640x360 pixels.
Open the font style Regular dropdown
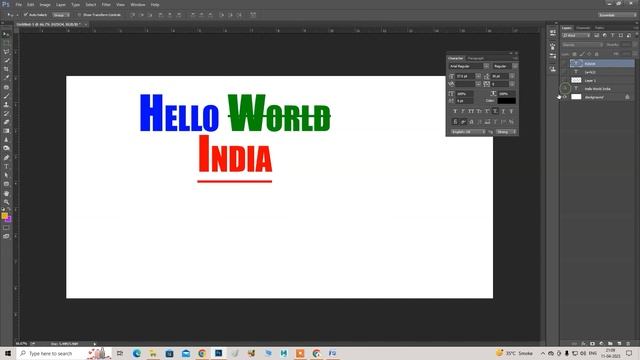515,66
